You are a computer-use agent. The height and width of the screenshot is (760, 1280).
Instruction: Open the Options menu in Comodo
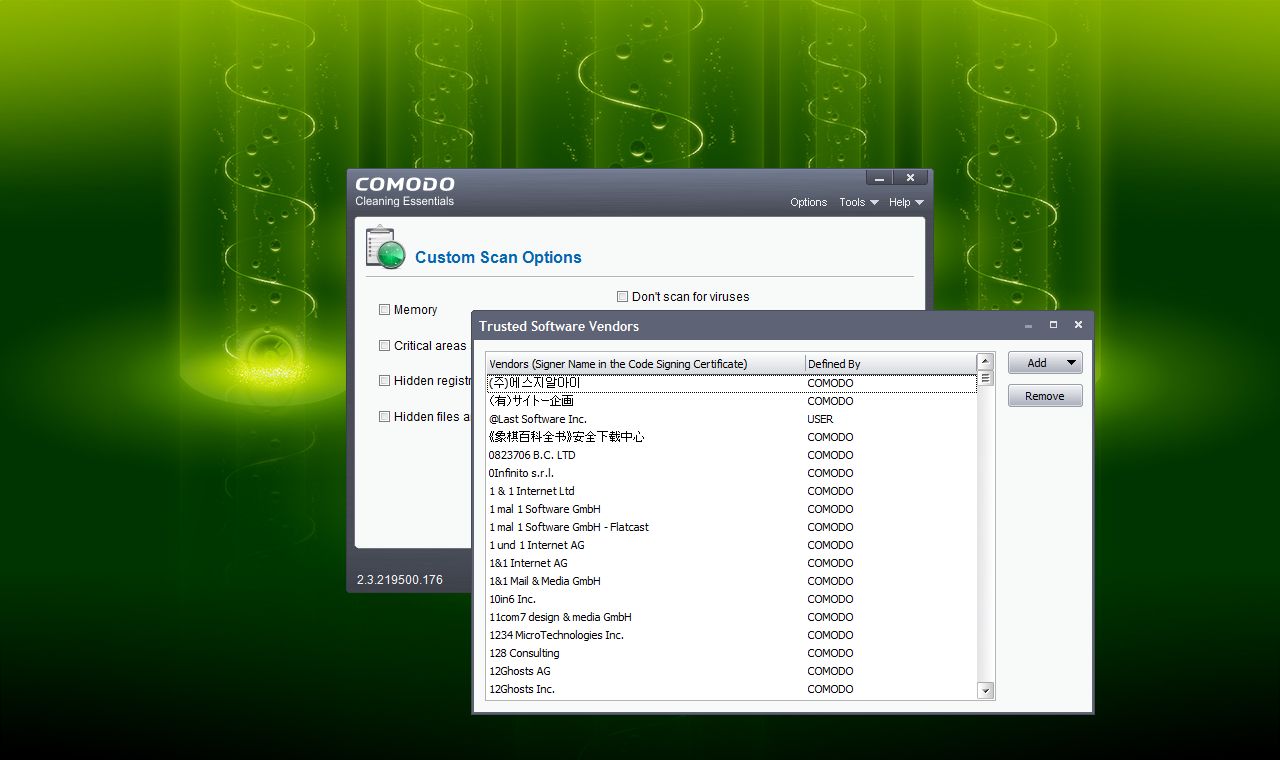[808, 202]
